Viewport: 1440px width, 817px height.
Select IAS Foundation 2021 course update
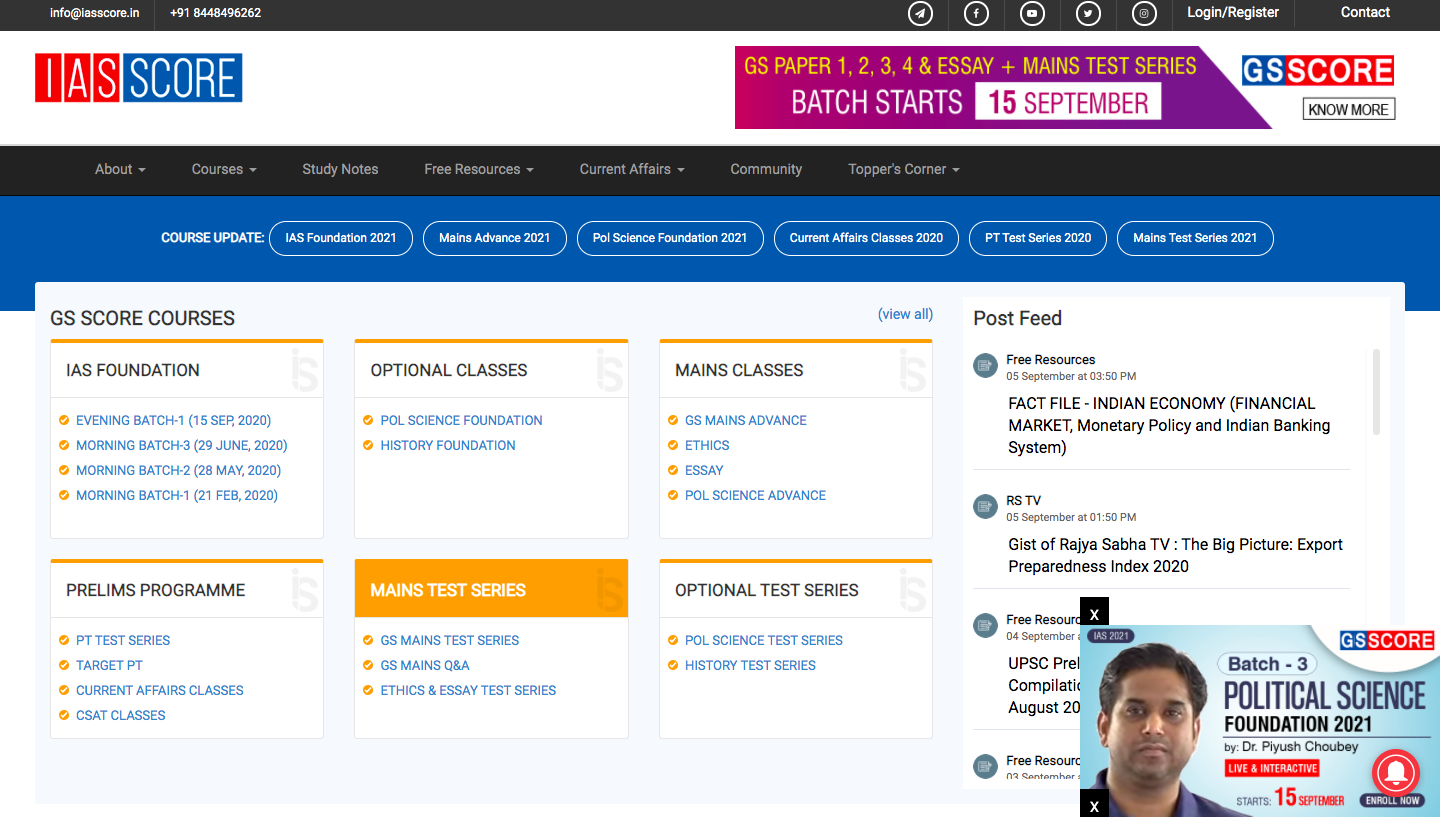[x=341, y=238]
